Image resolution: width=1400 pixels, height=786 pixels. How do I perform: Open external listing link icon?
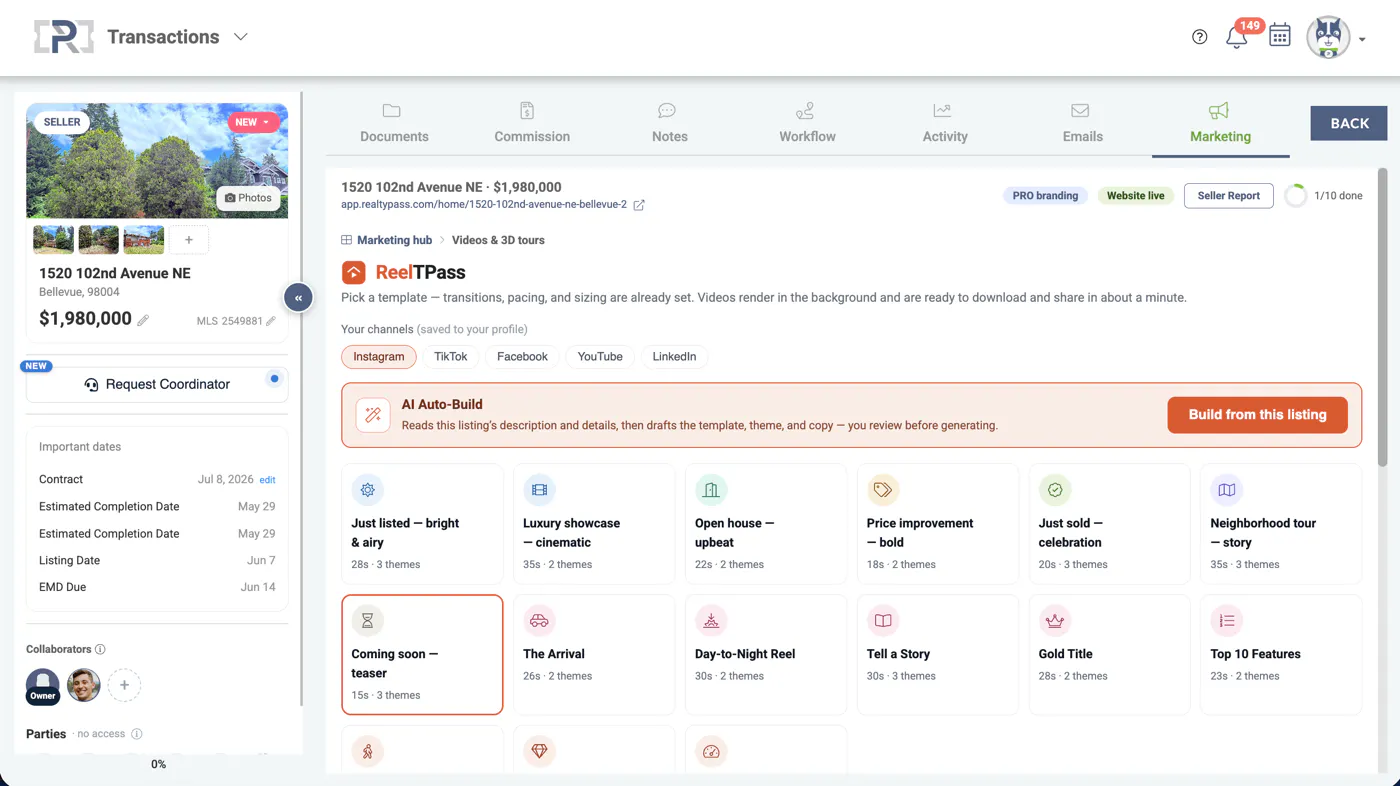pyautogui.click(x=639, y=205)
